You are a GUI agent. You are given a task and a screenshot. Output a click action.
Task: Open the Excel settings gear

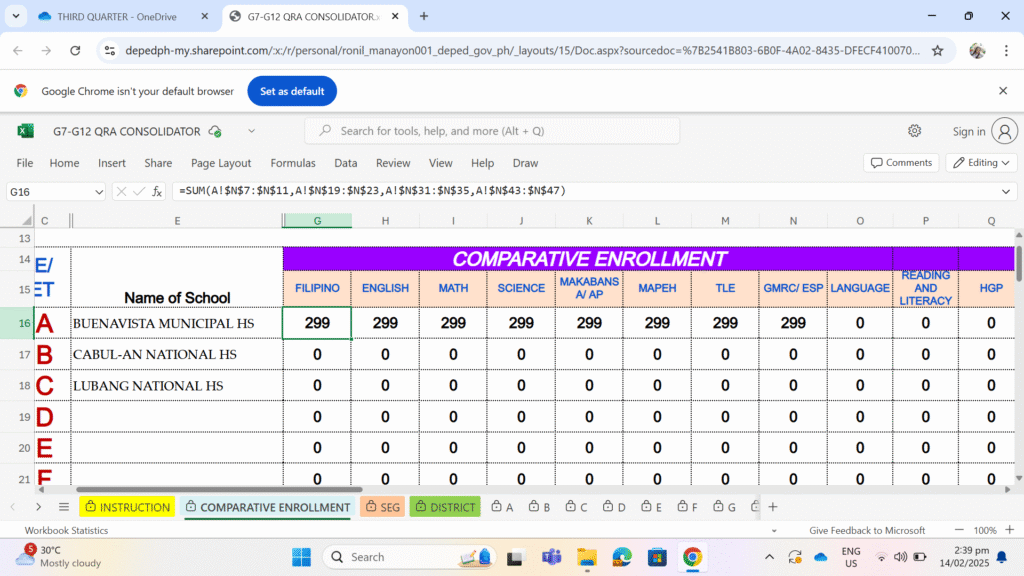pos(914,131)
